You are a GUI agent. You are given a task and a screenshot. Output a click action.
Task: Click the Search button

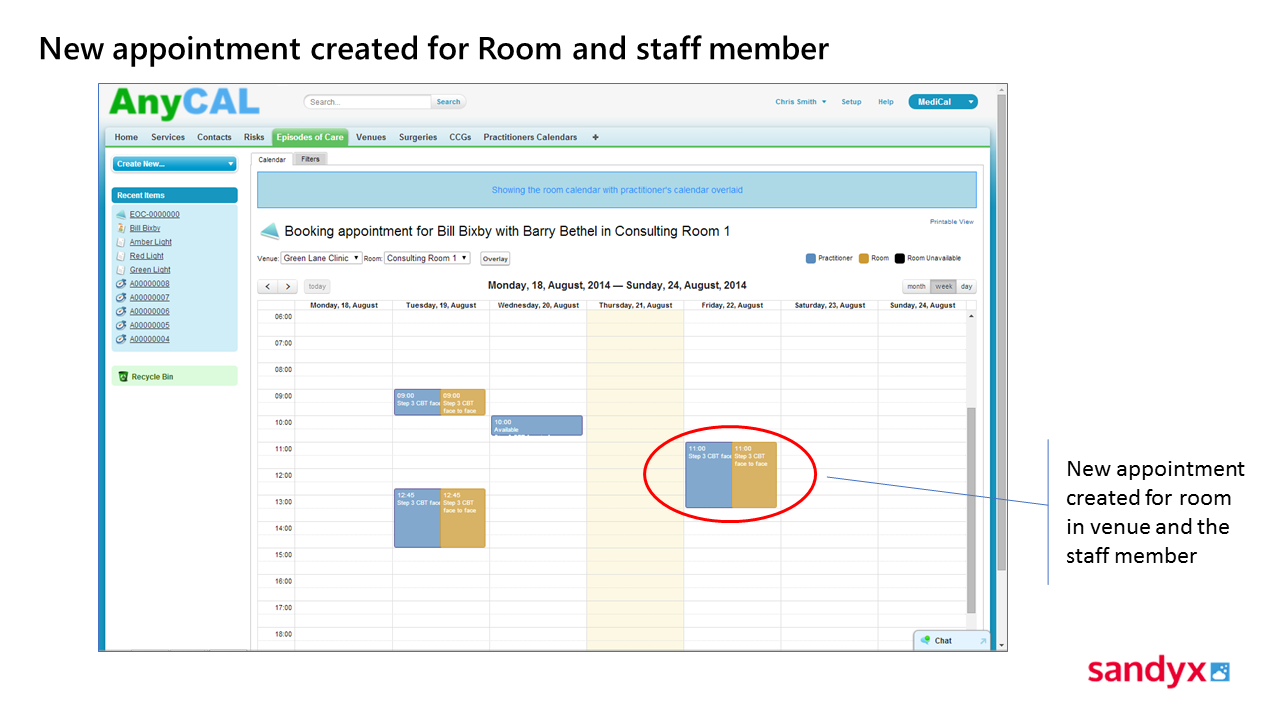pyautogui.click(x=448, y=102)
